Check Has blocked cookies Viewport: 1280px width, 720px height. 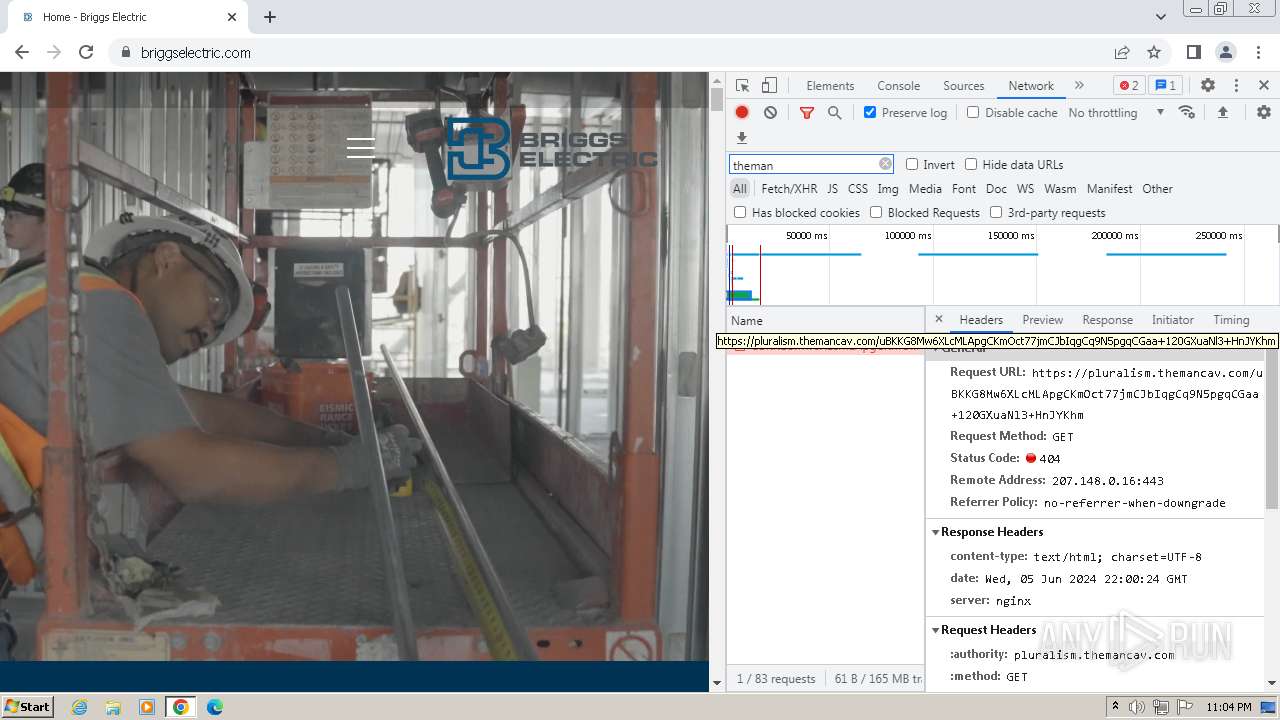coord(740,212)
